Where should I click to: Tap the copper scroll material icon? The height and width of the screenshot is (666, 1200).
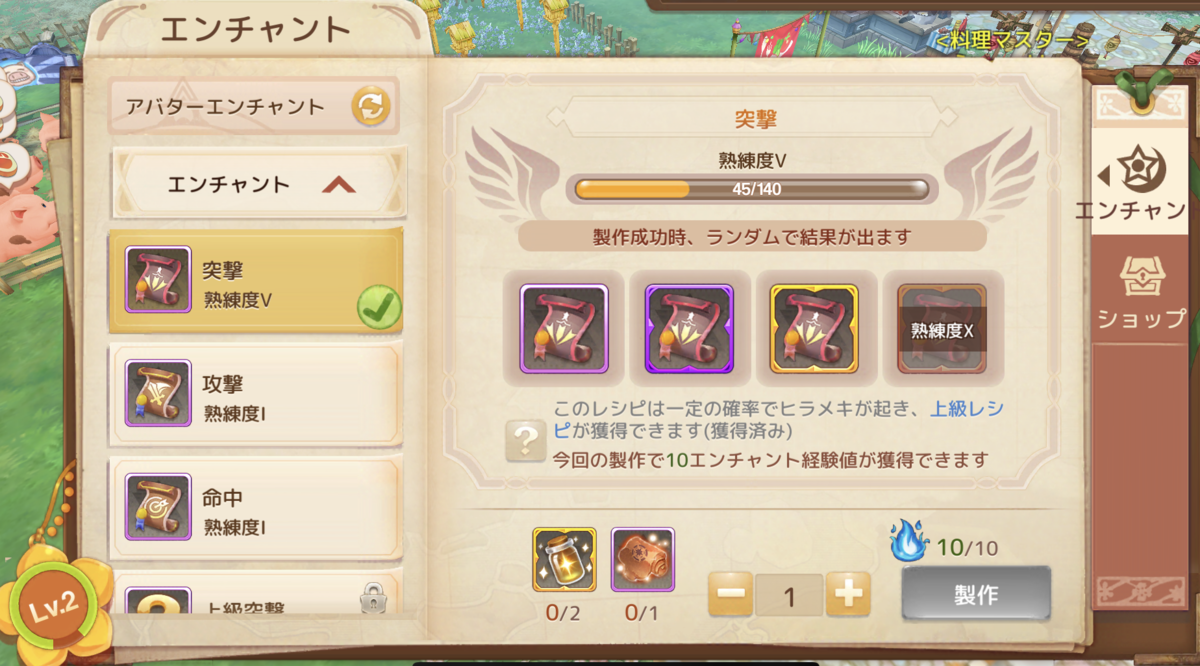(643, 559)
